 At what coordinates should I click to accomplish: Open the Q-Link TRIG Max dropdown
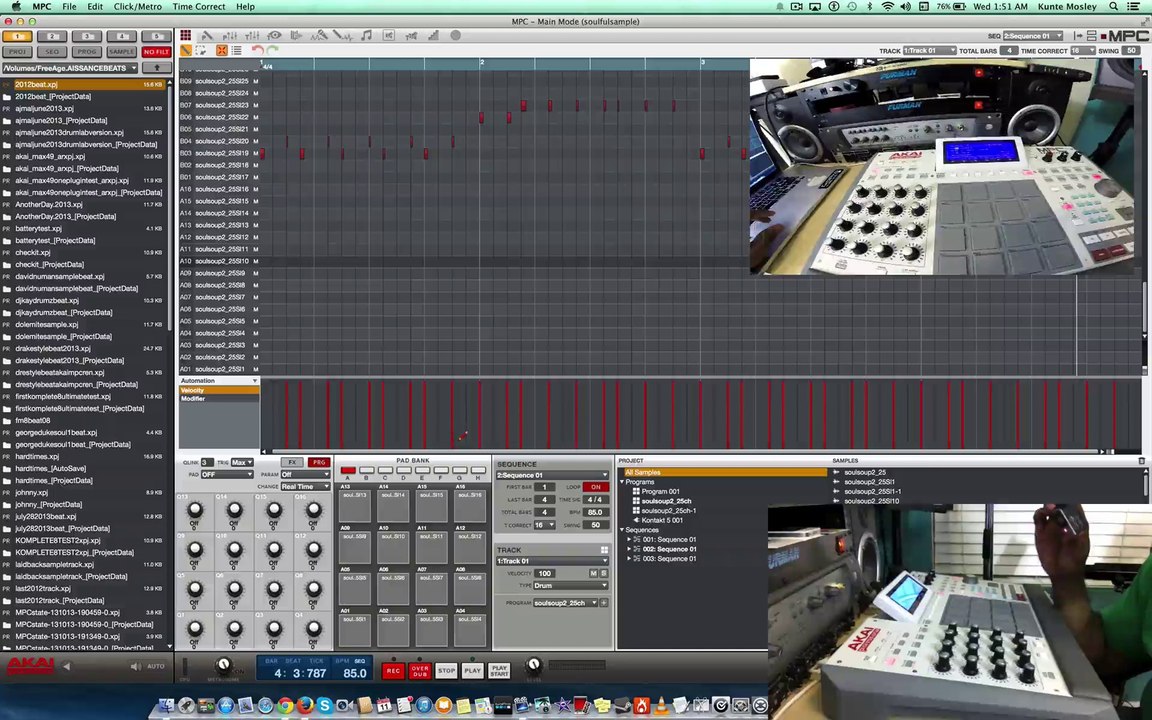pos(242,462)
